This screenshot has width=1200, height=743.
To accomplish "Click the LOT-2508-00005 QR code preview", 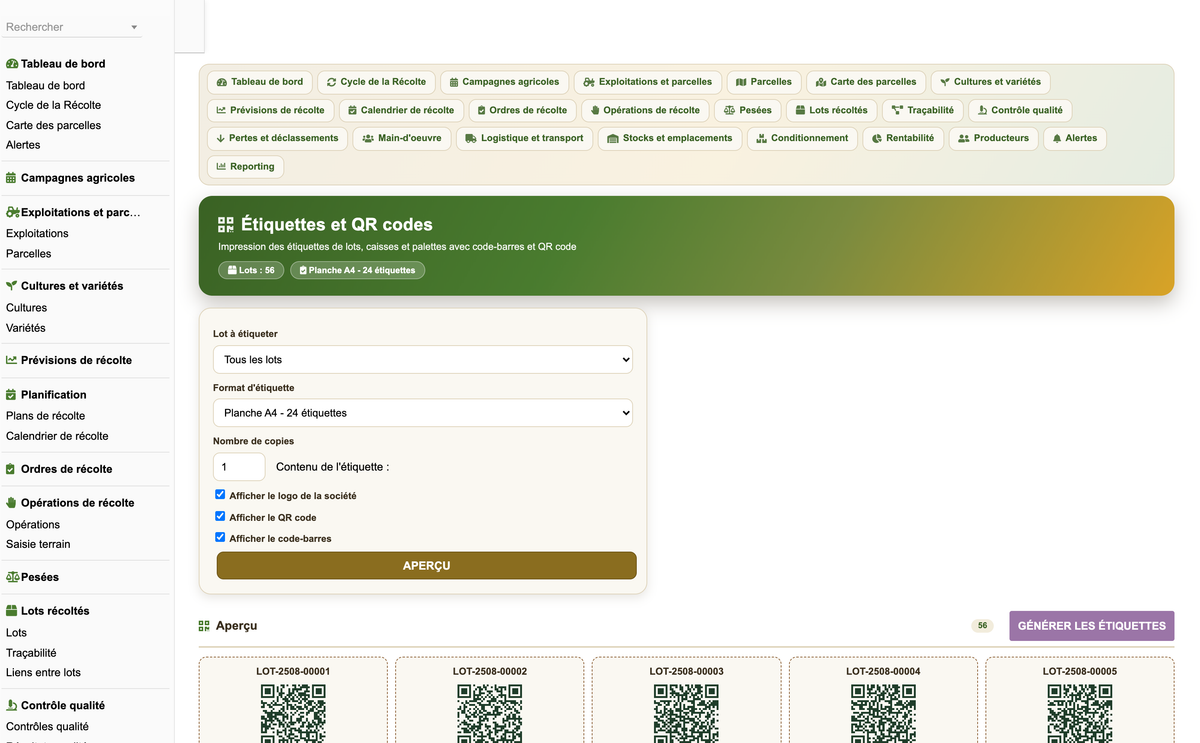I will click(1080, 713).
